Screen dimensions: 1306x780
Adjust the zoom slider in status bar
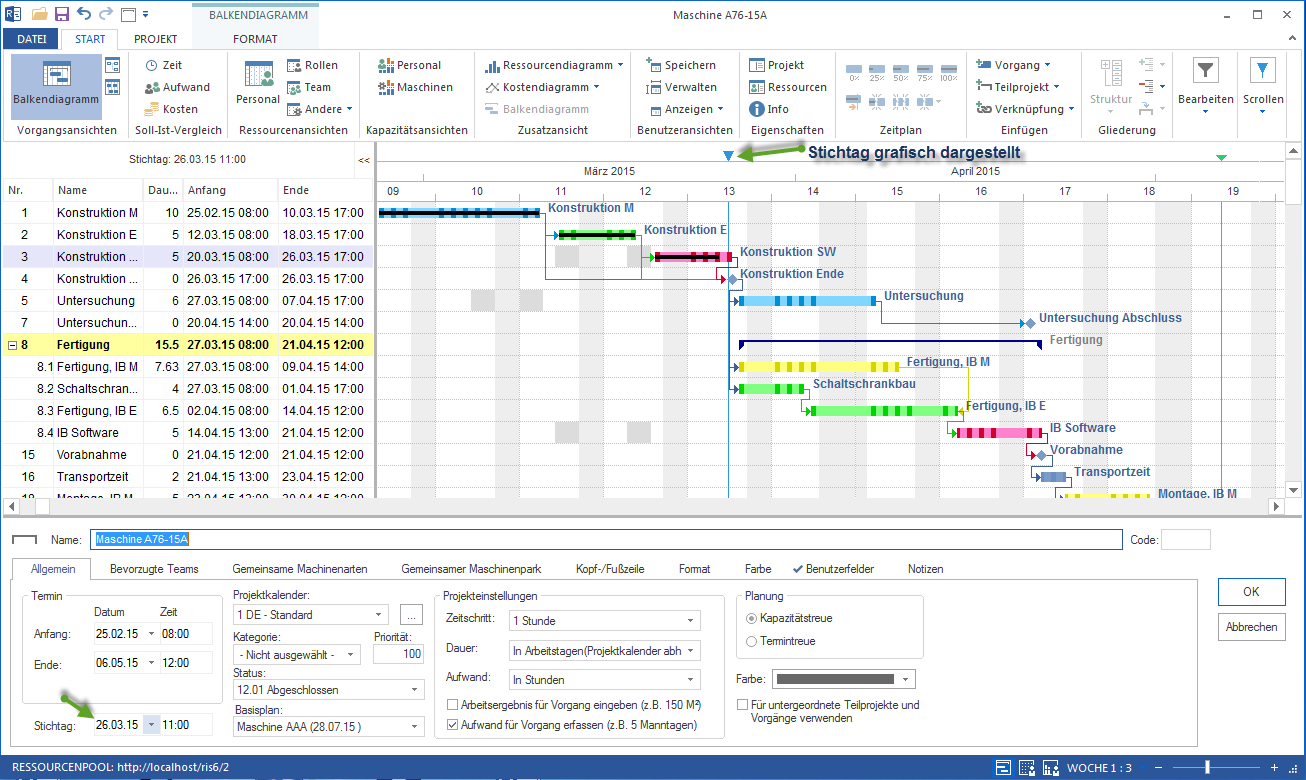click(x=1208, y=767)
